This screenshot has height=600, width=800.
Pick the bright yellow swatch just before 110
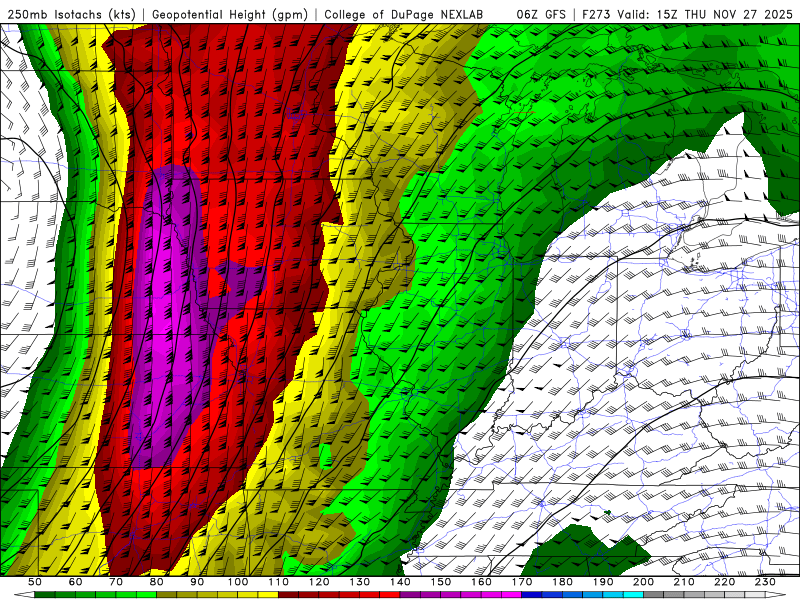(268, 595)
